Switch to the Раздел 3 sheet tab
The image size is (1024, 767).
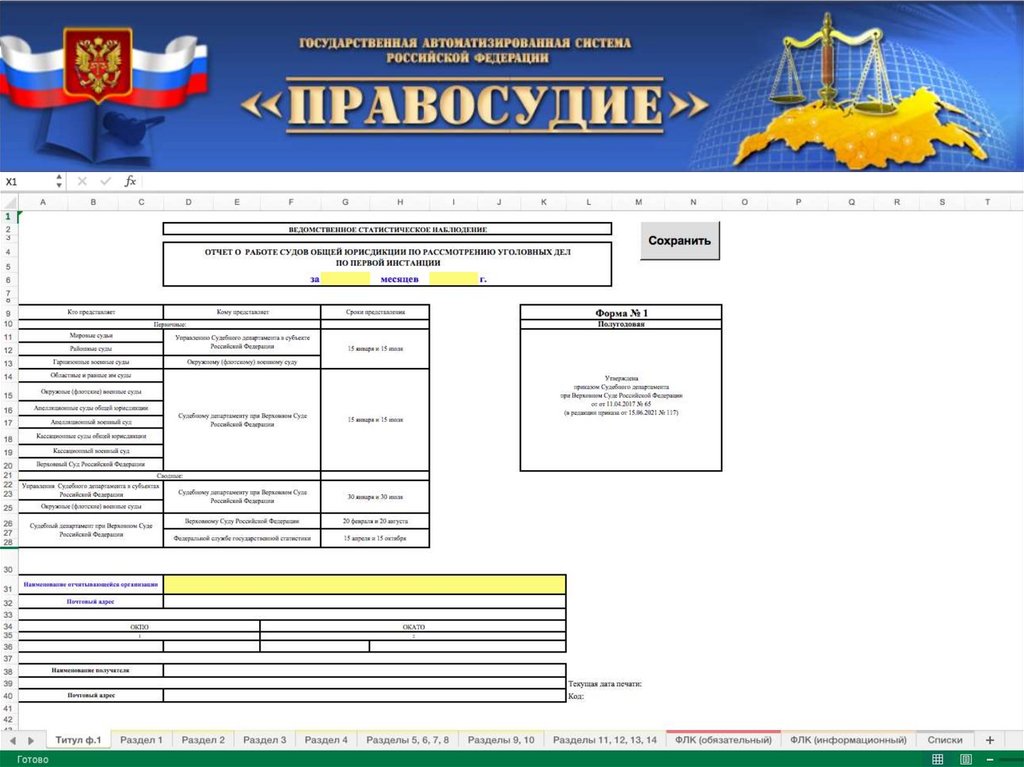pos(264,740)
